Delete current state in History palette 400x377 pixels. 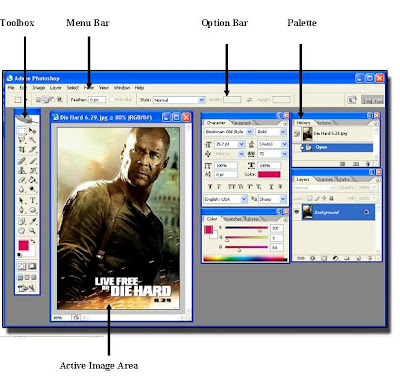[x=368, y=164]
